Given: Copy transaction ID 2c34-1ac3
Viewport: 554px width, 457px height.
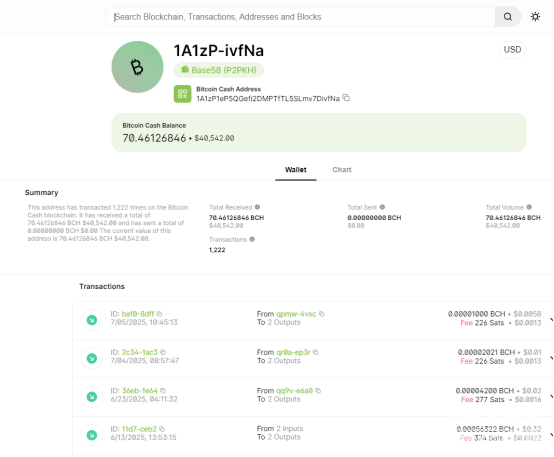Looking at the screenshot, I should pos(163,352).
